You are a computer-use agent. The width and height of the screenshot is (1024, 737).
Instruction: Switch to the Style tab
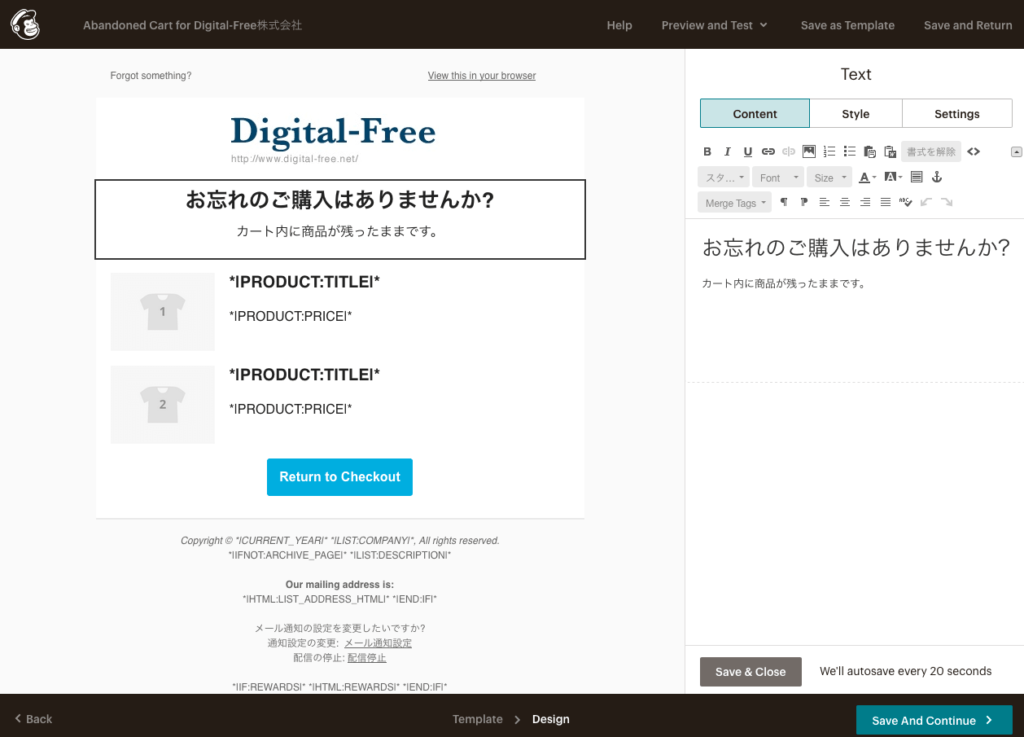(x=855, y=114)
